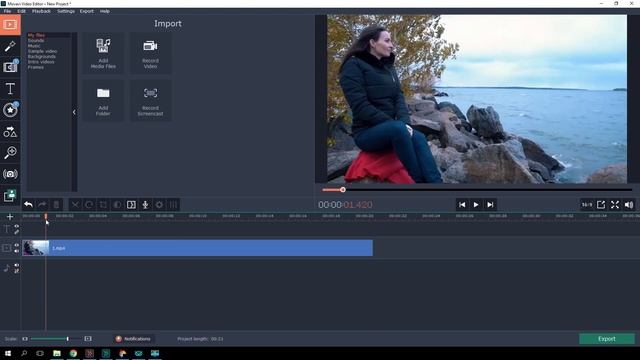Click the Split scissors icon

click(75, 205)
